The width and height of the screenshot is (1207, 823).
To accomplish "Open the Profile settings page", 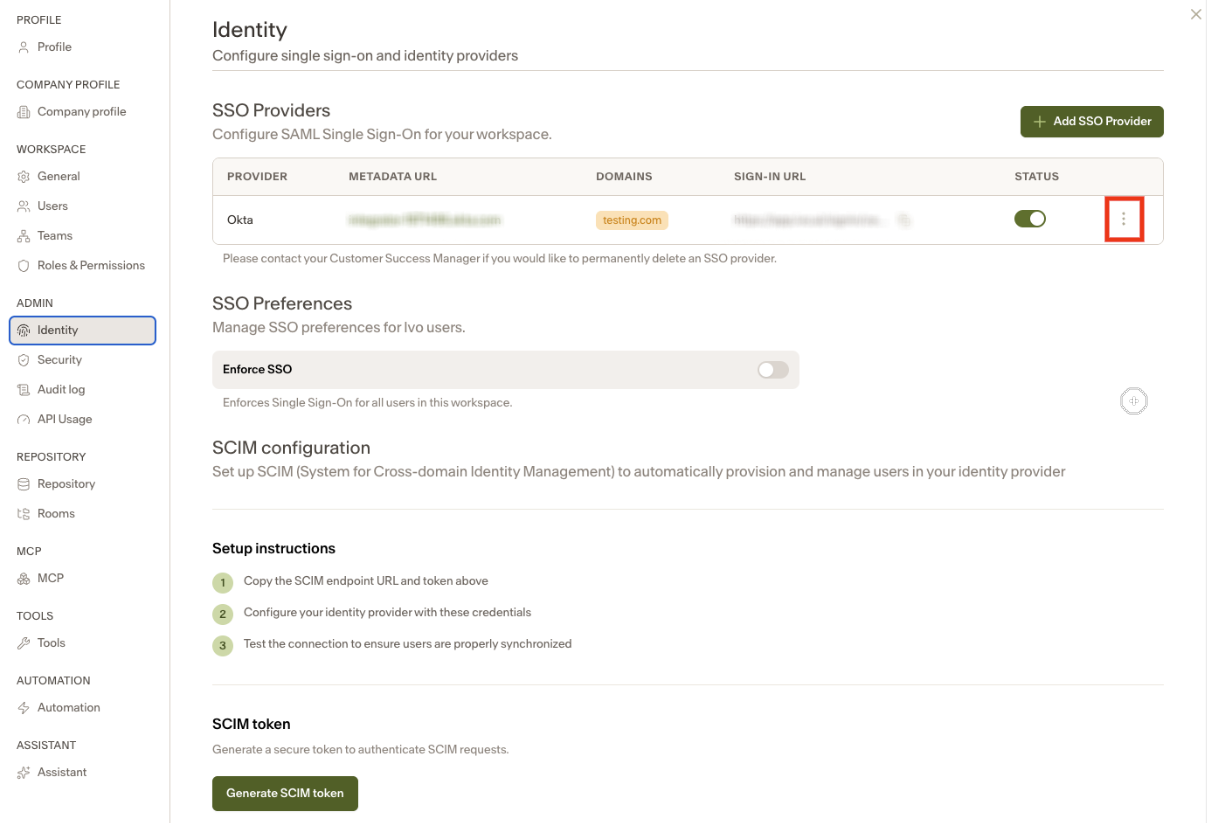I will [54, 47].
